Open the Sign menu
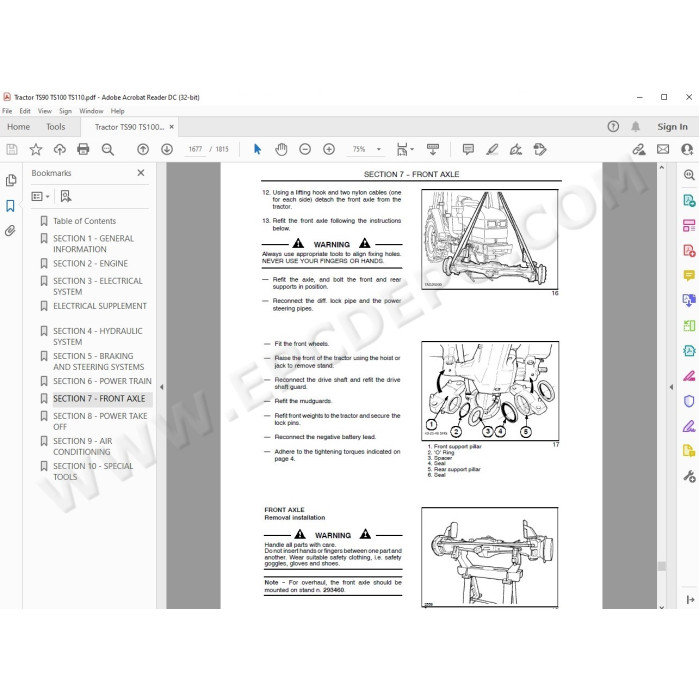The width and height of the screenshot is (700, 700). coord(65,111)
